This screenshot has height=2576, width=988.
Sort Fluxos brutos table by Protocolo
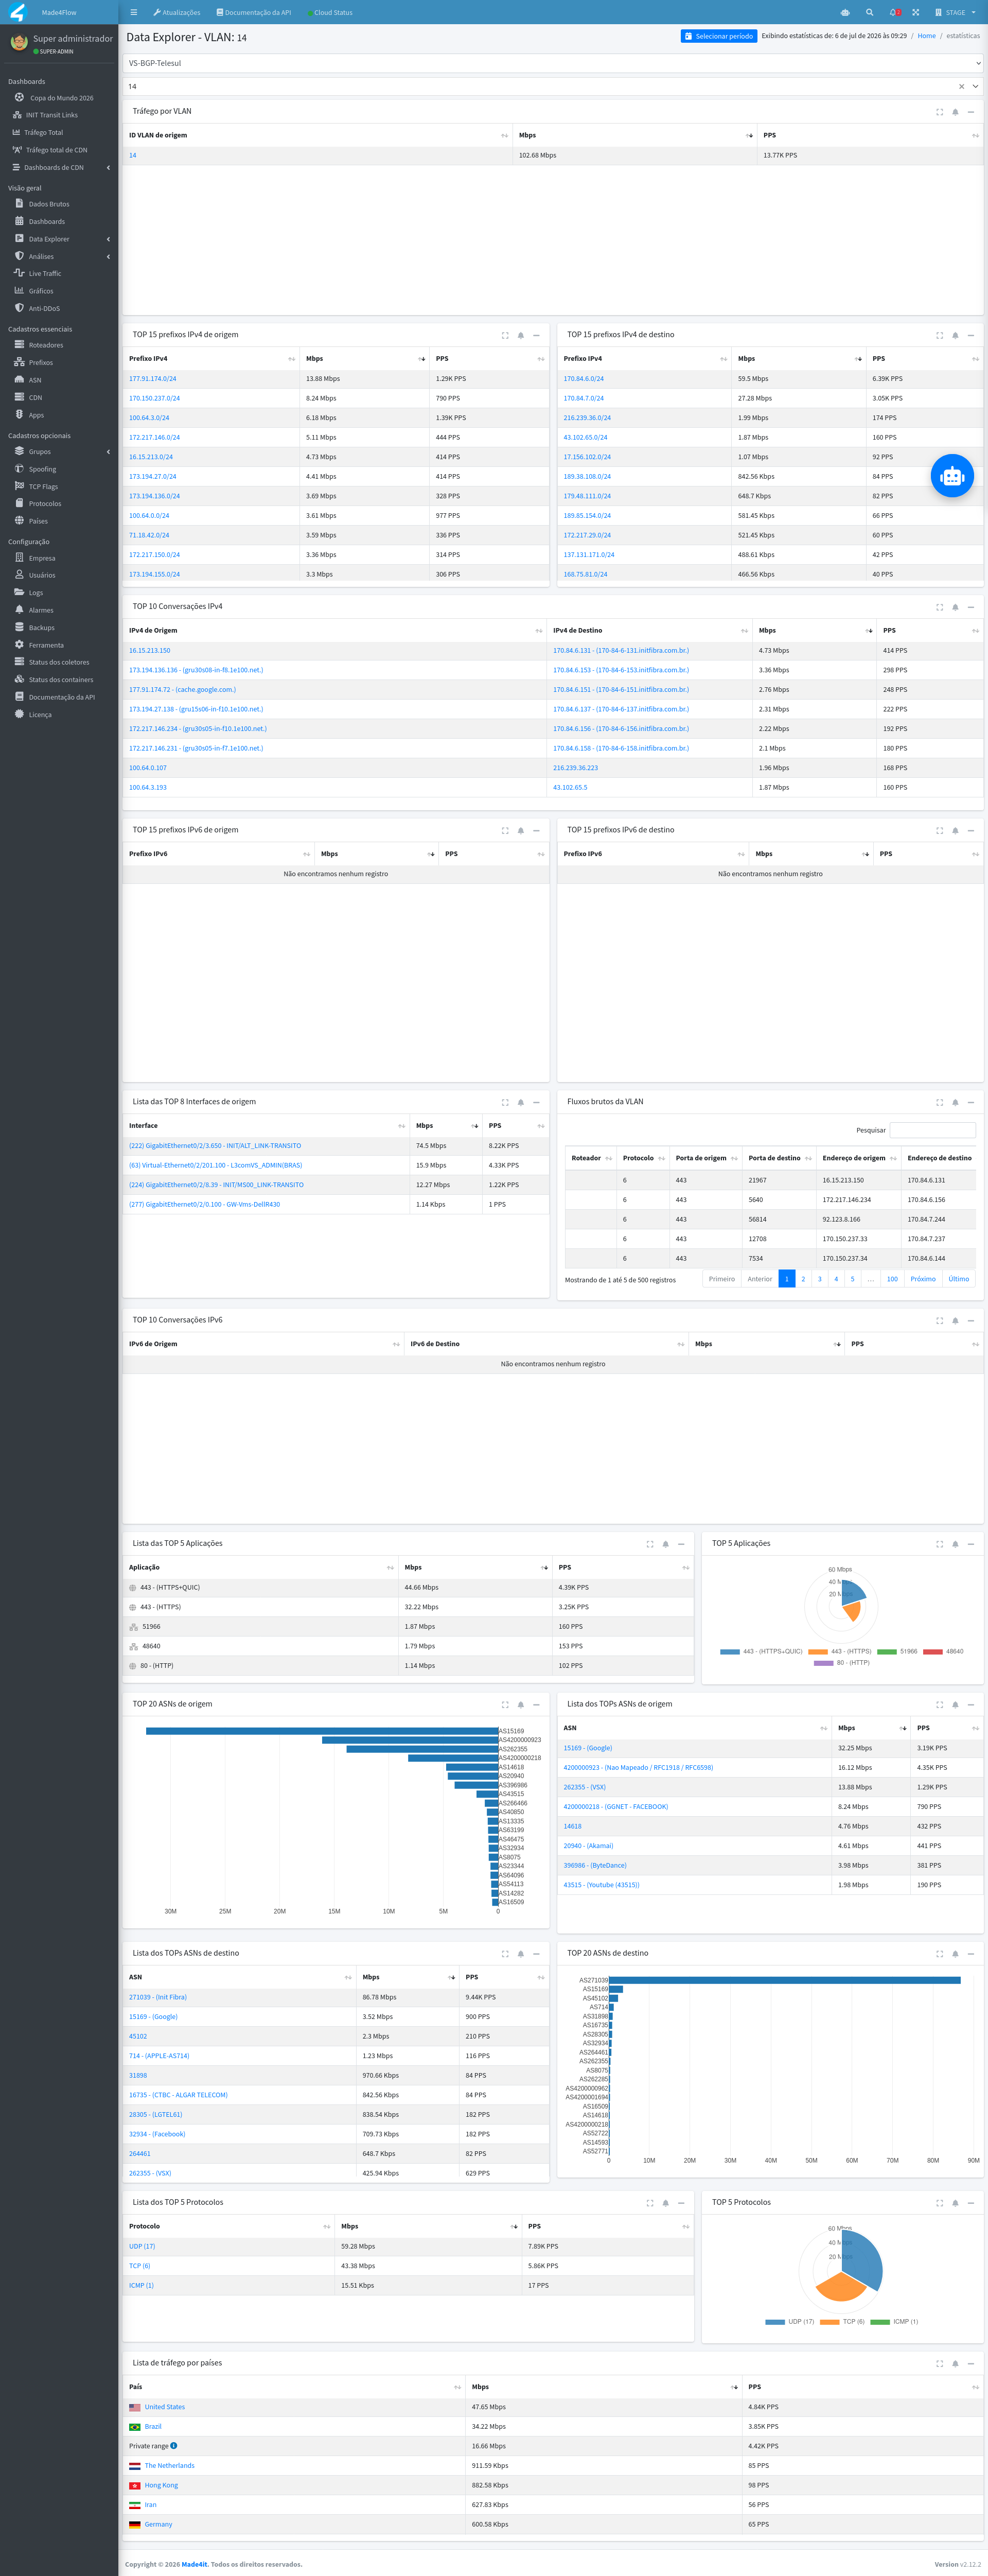[x=643, y=1158]
